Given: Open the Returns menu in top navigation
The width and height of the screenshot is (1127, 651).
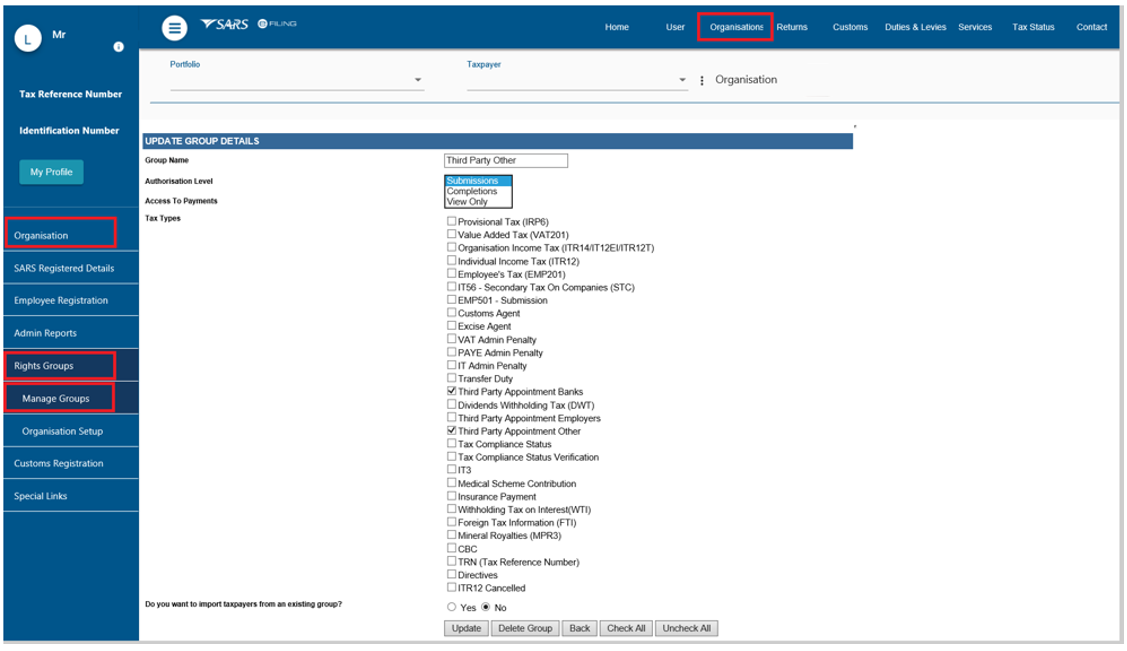Looking at the screenshot, I should 792,27.
